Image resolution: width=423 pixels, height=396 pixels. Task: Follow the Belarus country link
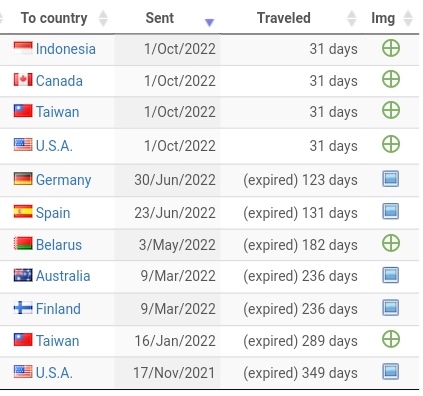point(59,245)
